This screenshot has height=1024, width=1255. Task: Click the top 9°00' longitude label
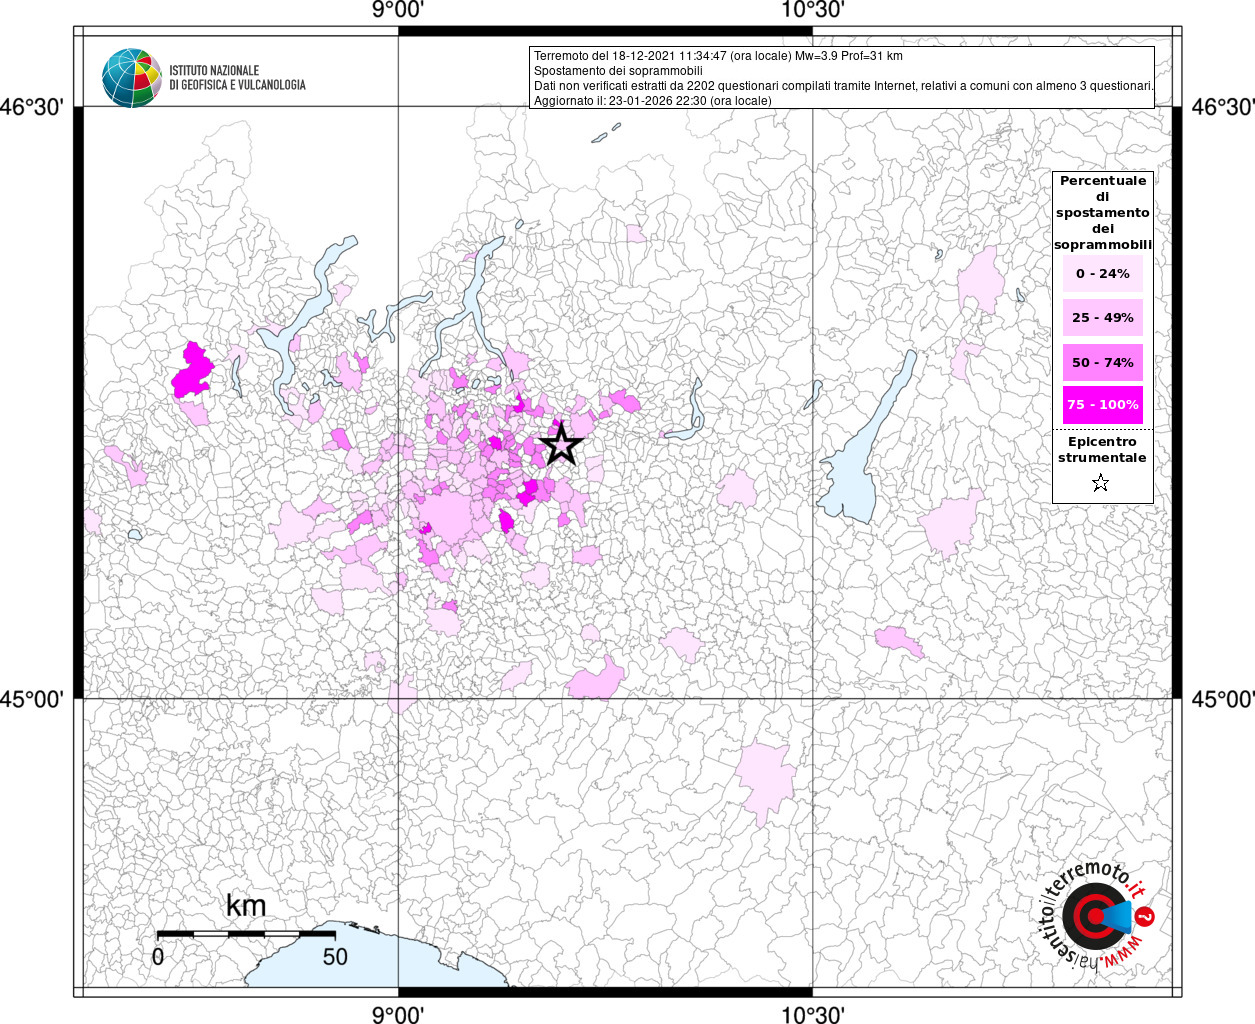coord(398,10)
